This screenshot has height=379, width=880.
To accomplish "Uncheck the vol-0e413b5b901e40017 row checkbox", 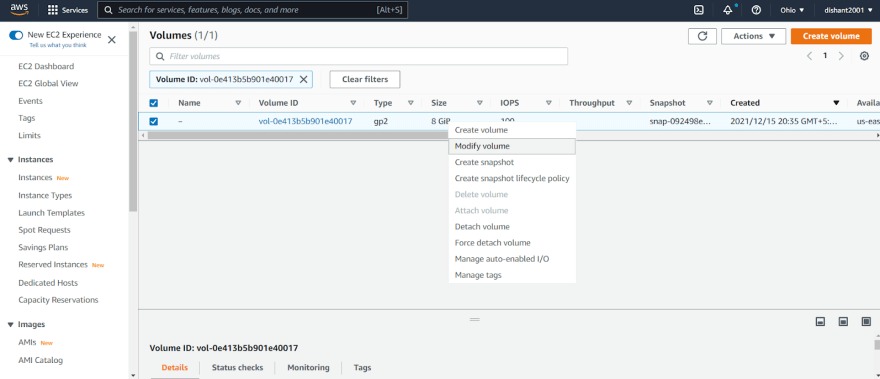I will tap(154, 121).
